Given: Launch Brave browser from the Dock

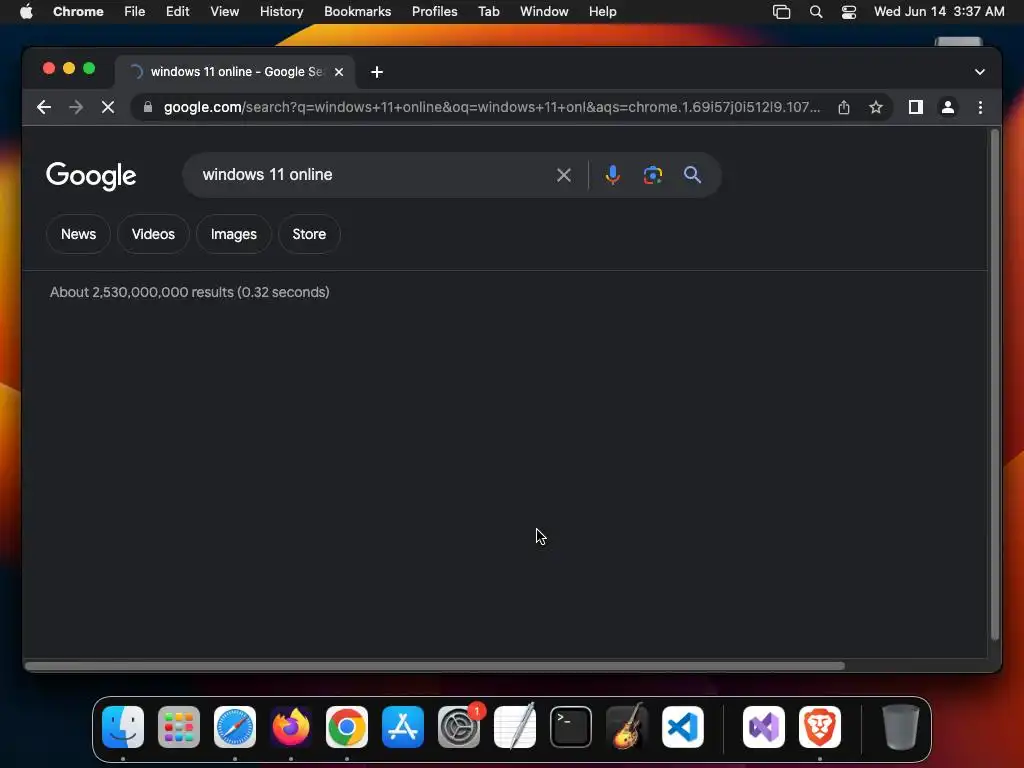Looking at the screenshot, I should pos(820,727).
